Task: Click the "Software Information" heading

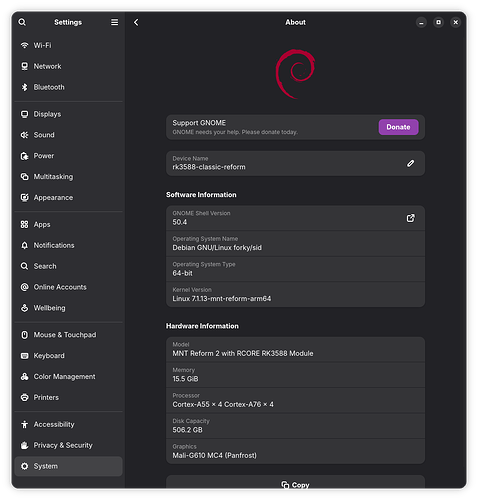Action: coord(201,195)
